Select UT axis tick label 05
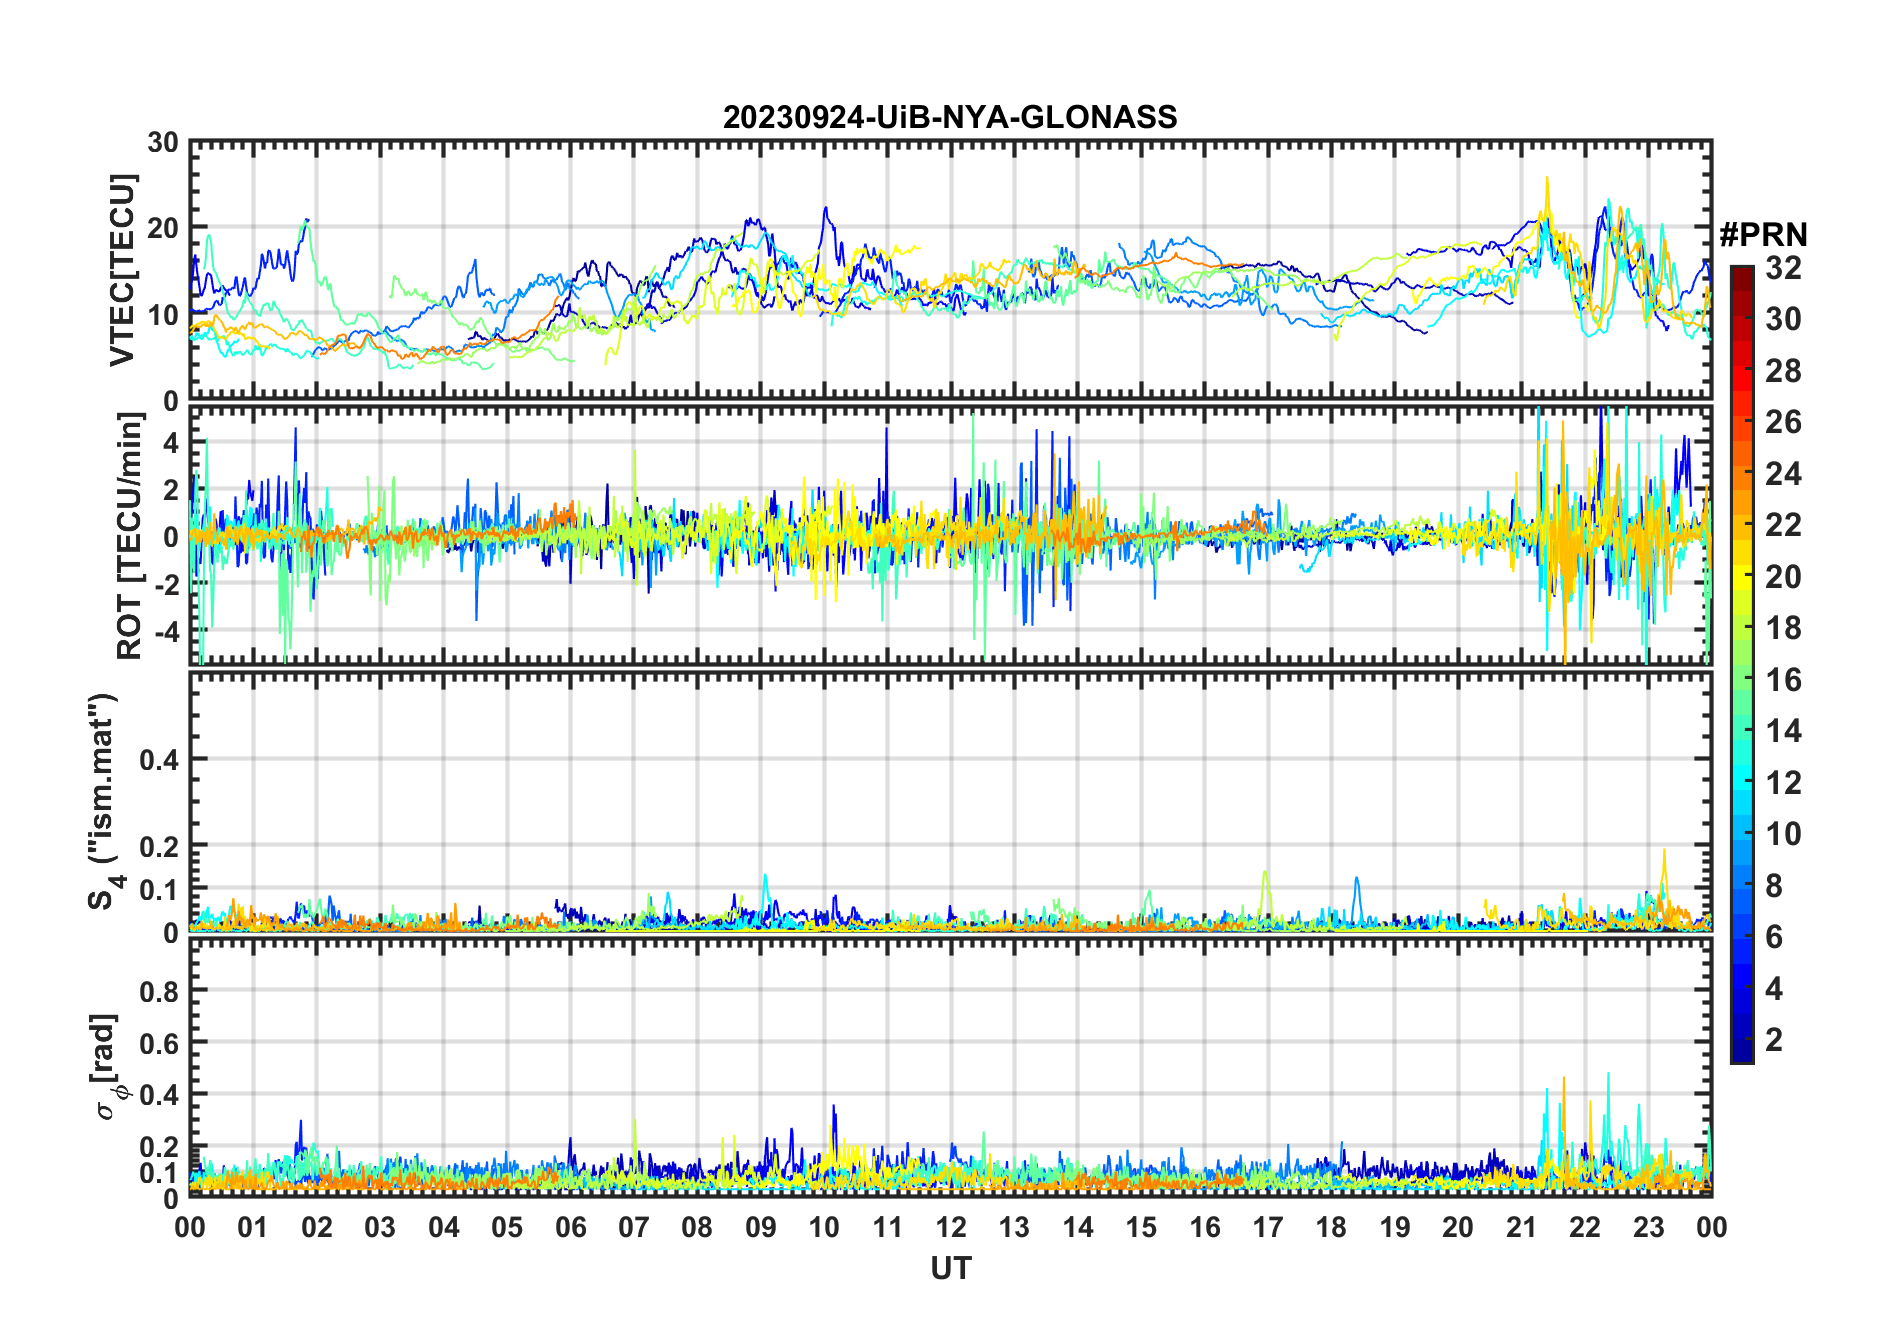The image size is (1902, 1330). [507, 1227]
